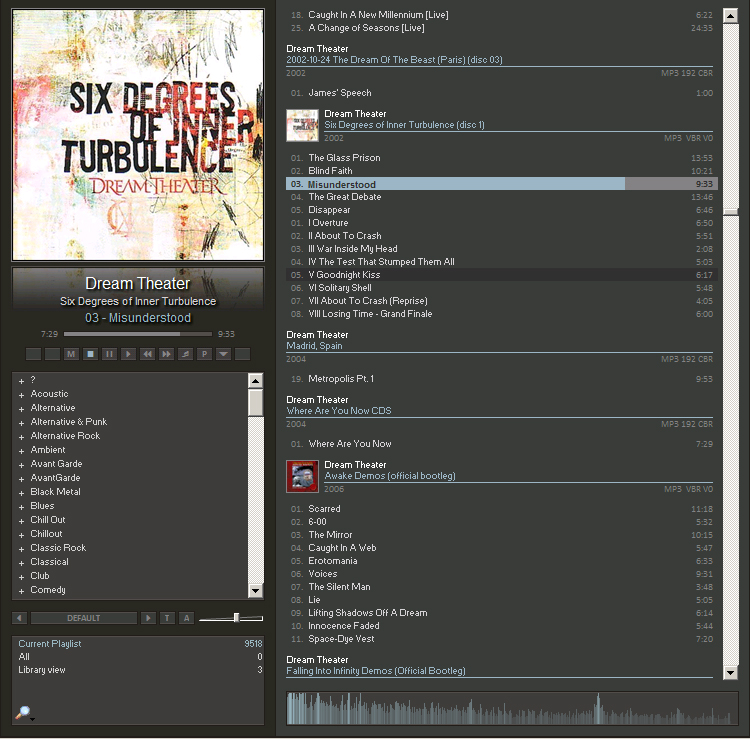The height and width of the screenshot is (740, 750).
Task: Select the playing track Misunderstood
Action: (502, 184)
